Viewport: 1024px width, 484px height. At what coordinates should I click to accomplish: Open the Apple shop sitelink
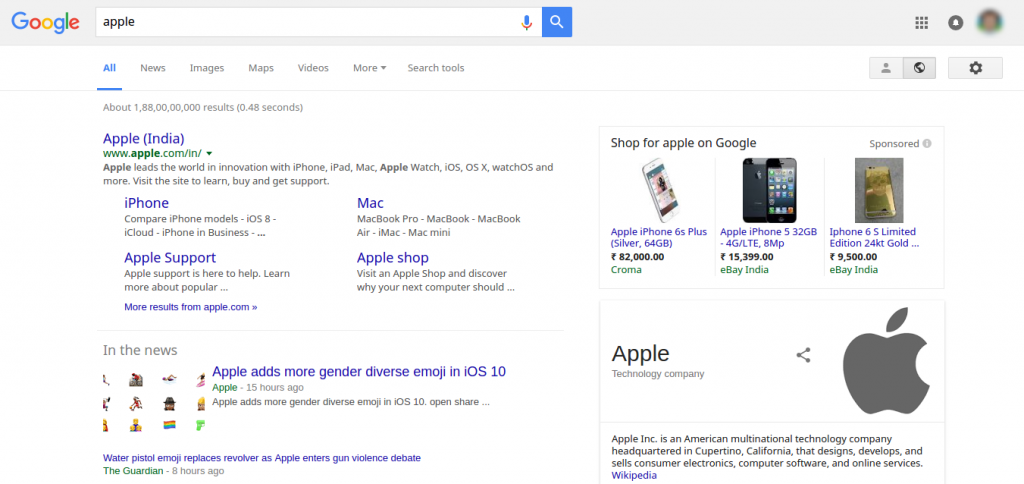point(392,258)
